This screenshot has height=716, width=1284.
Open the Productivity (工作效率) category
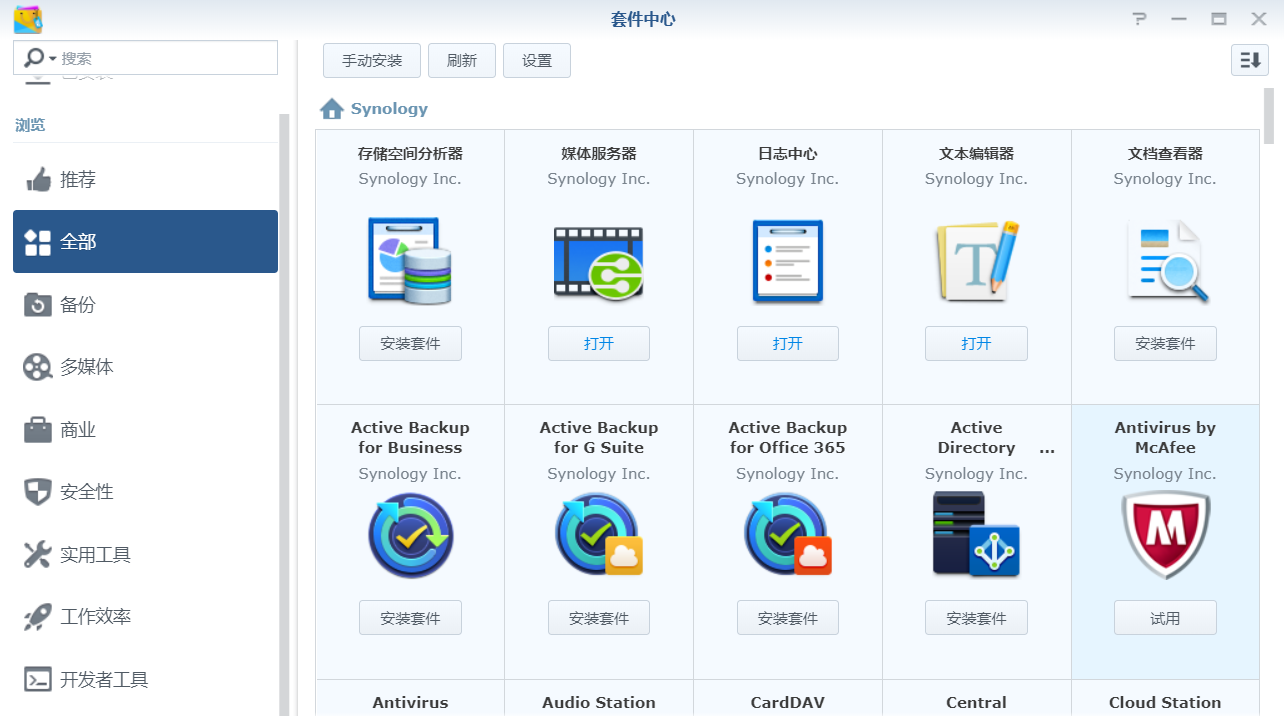[x=145, y=617]
